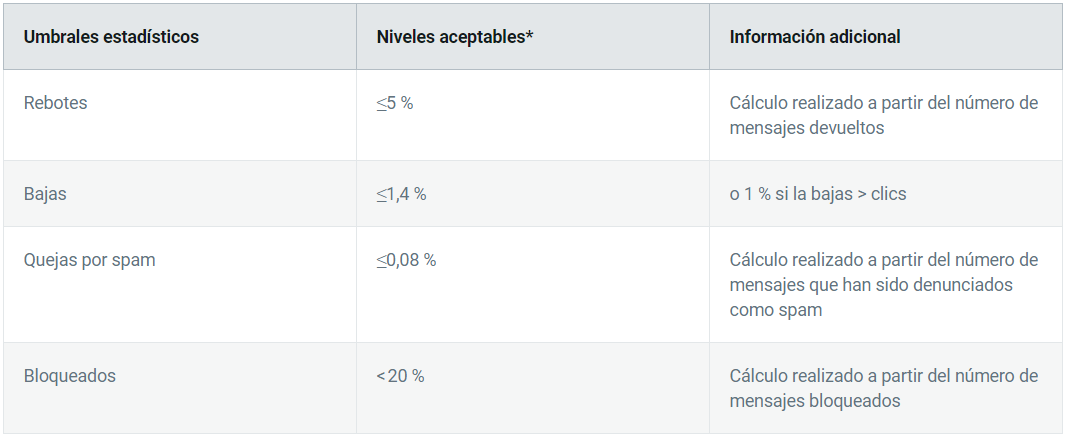Select the 'denunciados como spam' description text
Screen dimensions: 1068x438
pyautogui.click(x=871, y=297)
